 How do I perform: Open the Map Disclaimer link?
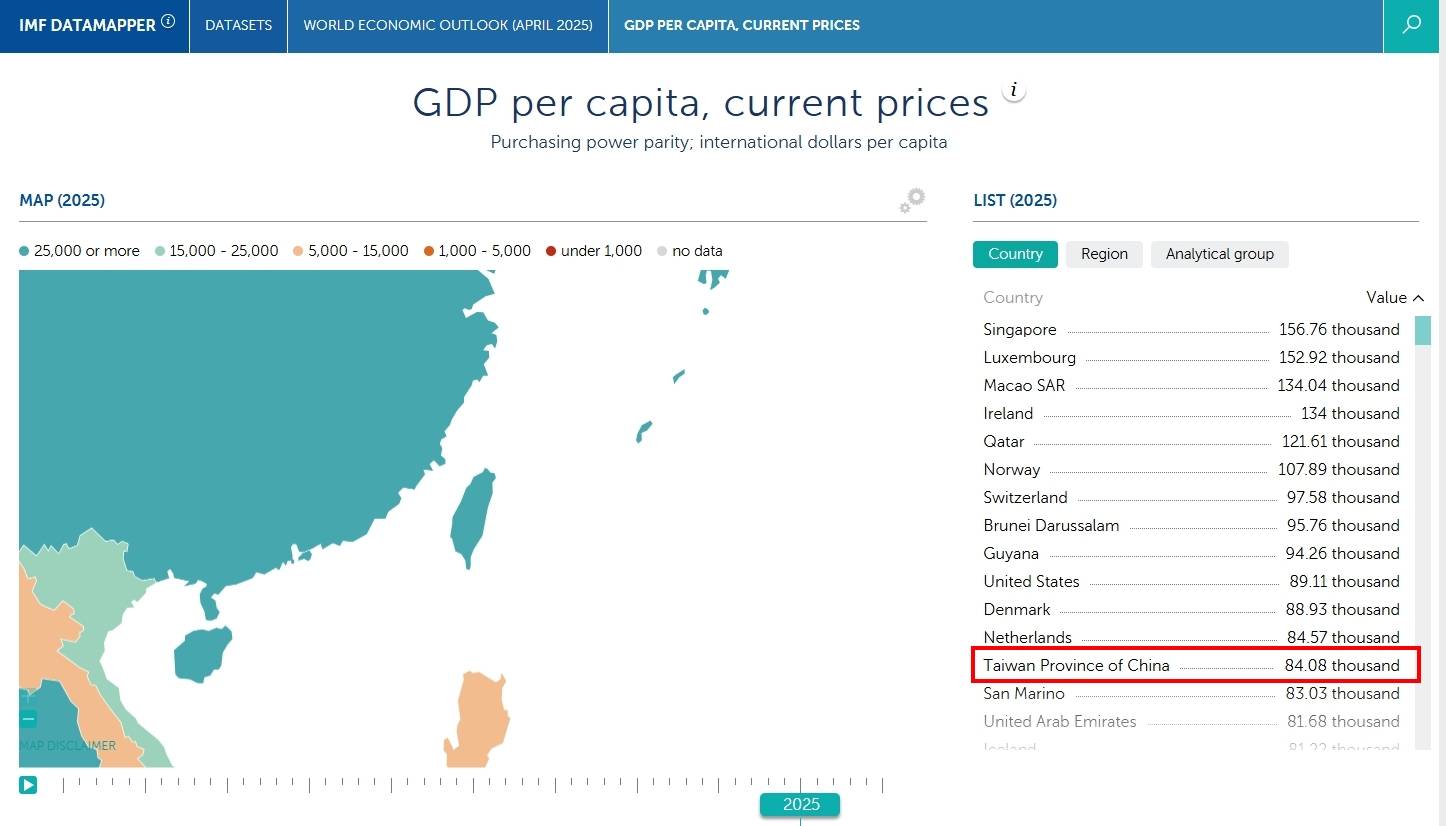click(x=68, y=745)
